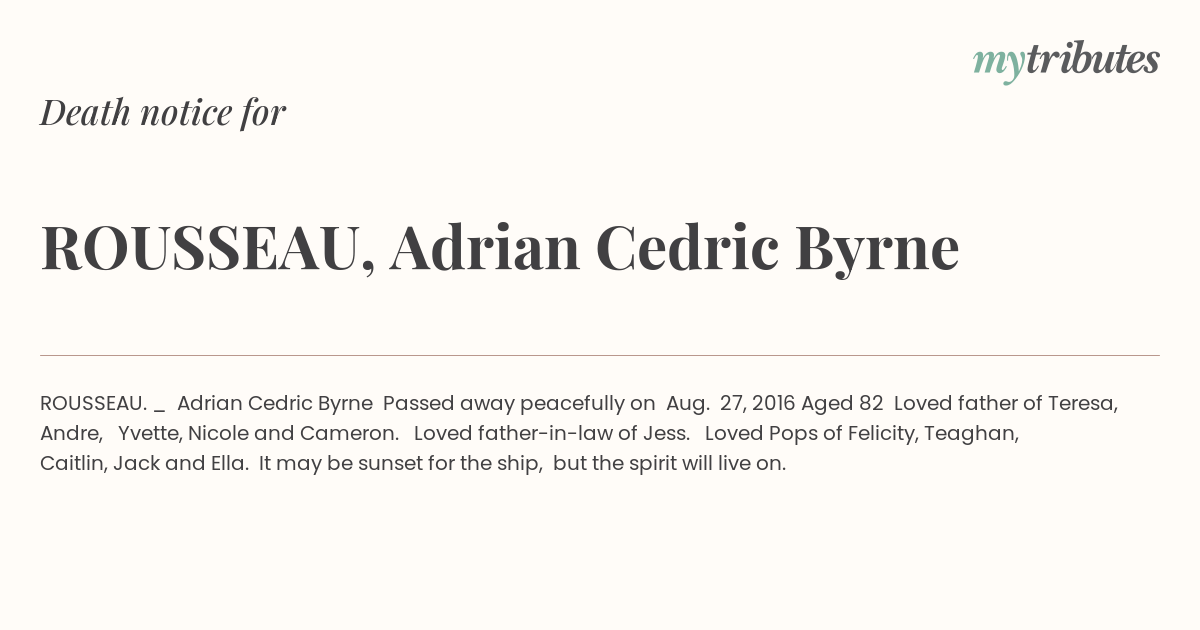Click 'Loved Pops of Felicity, Teaghan' text
Screen dimensions: 1200x630
(x=862, y=434)
